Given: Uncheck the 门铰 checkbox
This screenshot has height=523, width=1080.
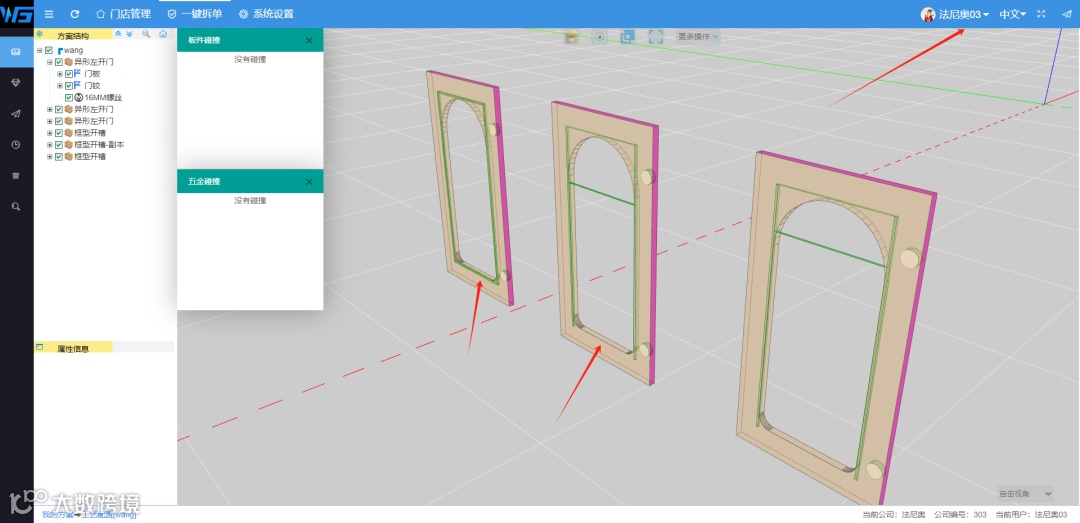Looking at the screenshot, I should pos(68,85).
